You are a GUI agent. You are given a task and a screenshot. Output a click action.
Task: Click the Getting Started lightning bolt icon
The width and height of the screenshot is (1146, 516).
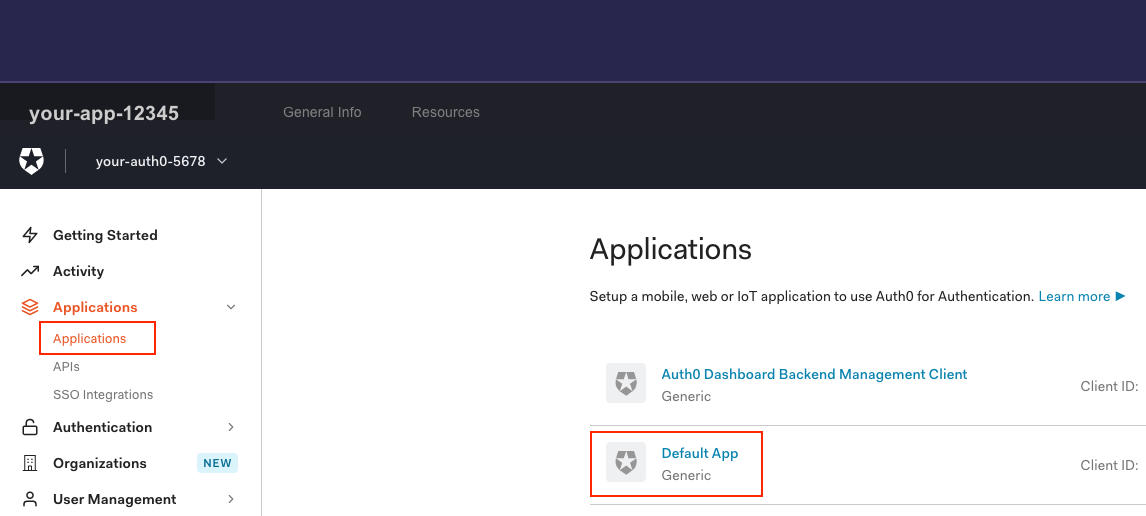pyautogui.click(x=30, y=235)
